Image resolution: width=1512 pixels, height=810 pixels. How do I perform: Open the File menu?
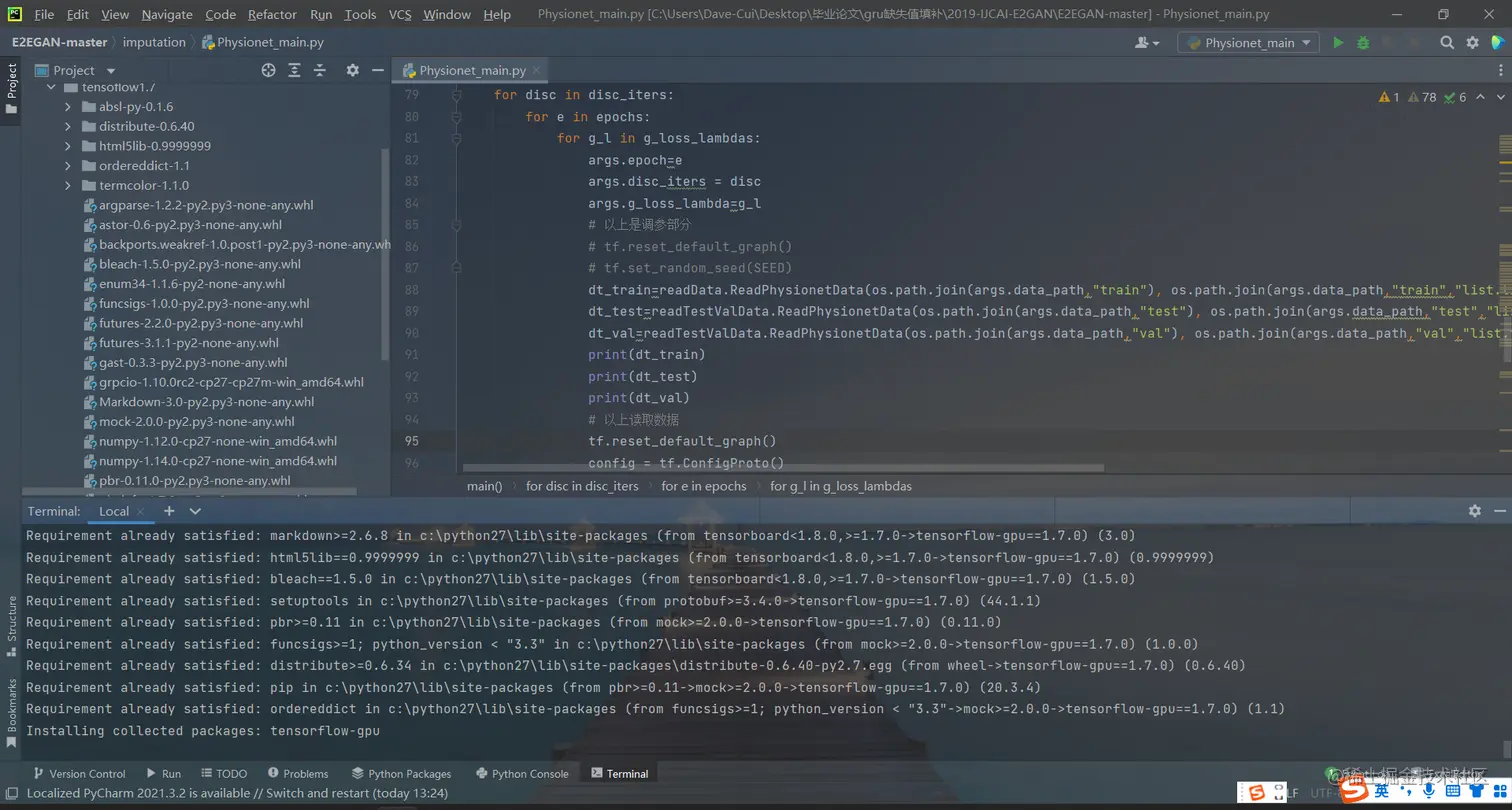coord(44,14)
